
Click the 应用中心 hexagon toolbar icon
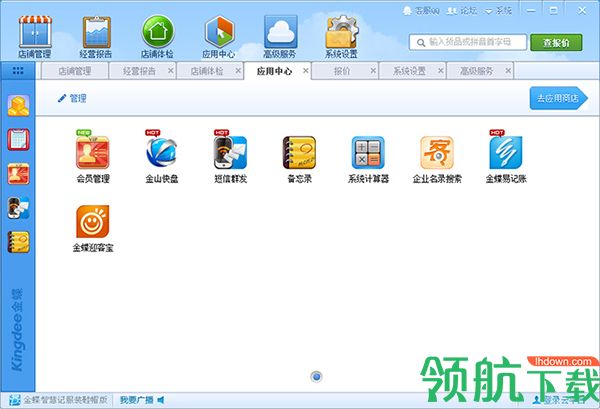coord(219,37)
